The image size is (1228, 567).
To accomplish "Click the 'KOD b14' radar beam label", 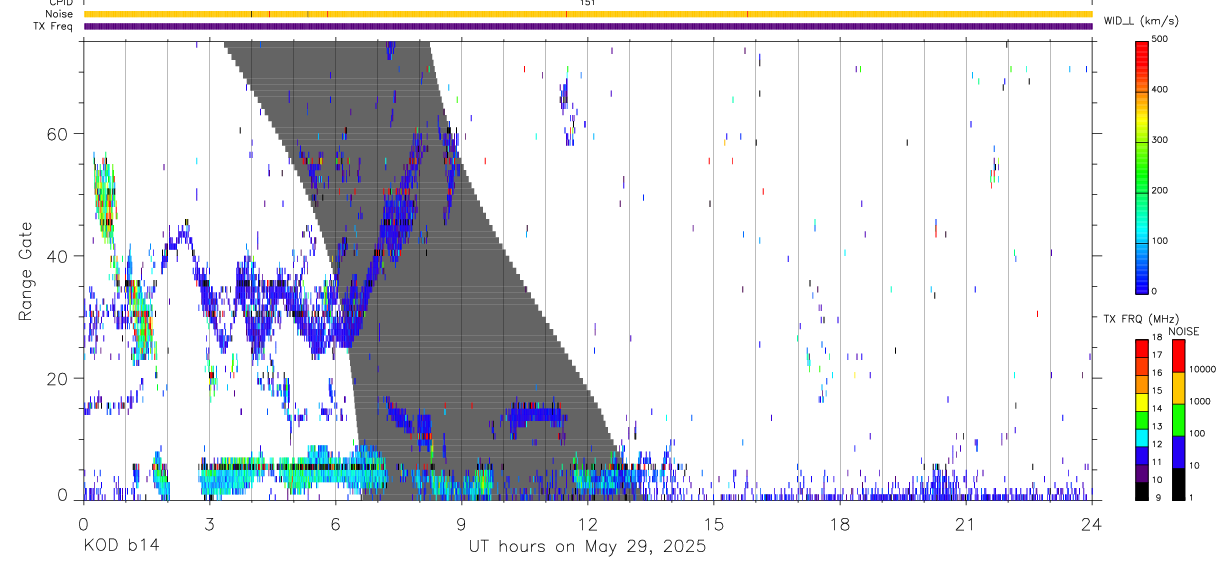I will (x=120, y=546).
